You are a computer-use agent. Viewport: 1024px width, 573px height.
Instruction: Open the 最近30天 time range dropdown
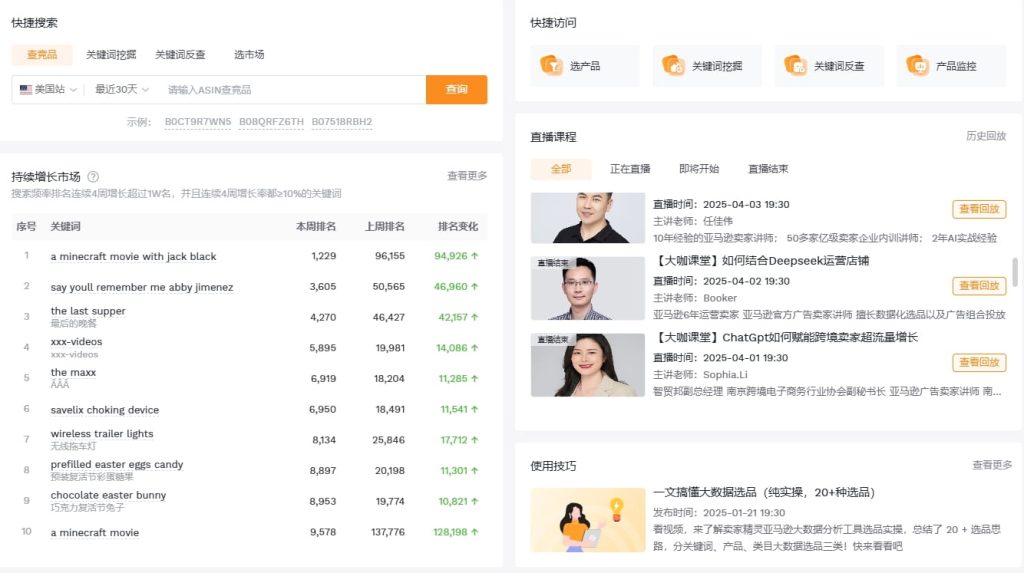coord(121,90)
